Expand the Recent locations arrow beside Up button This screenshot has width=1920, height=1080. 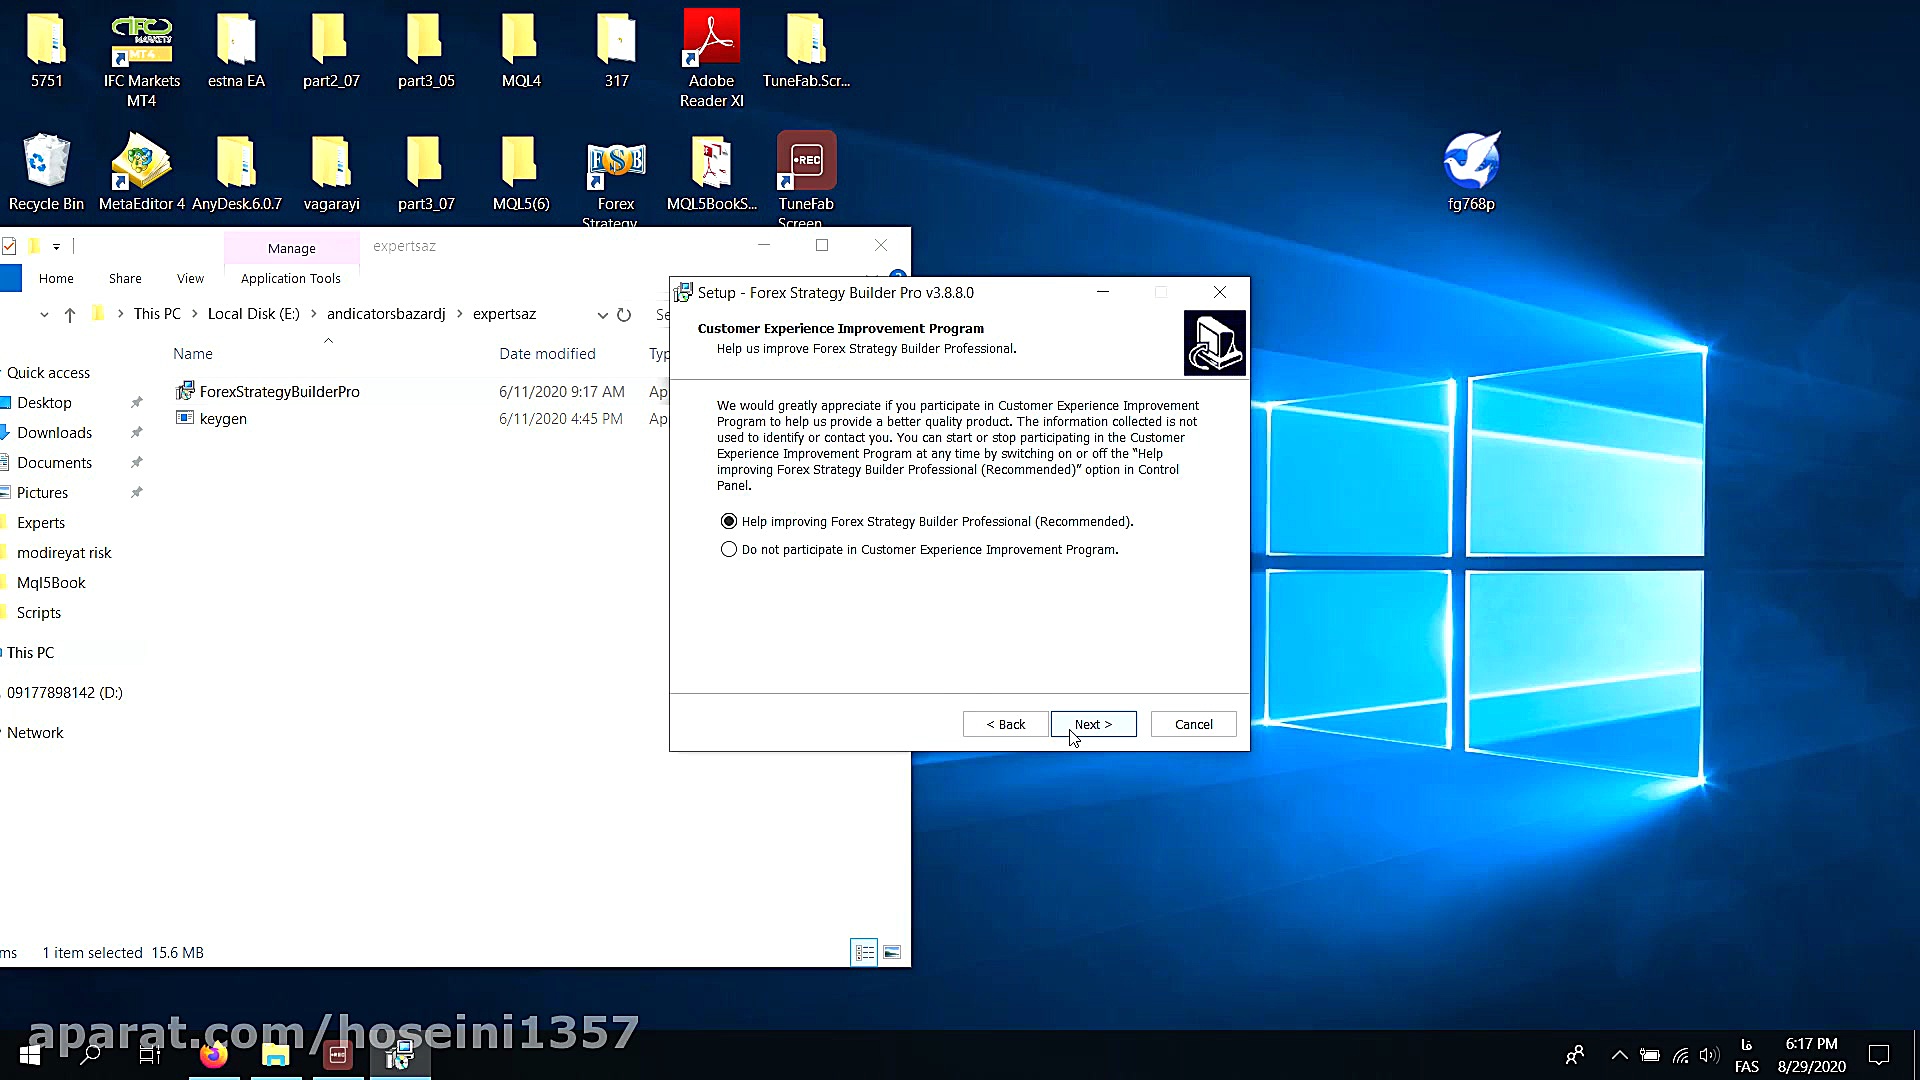[44, 315]
